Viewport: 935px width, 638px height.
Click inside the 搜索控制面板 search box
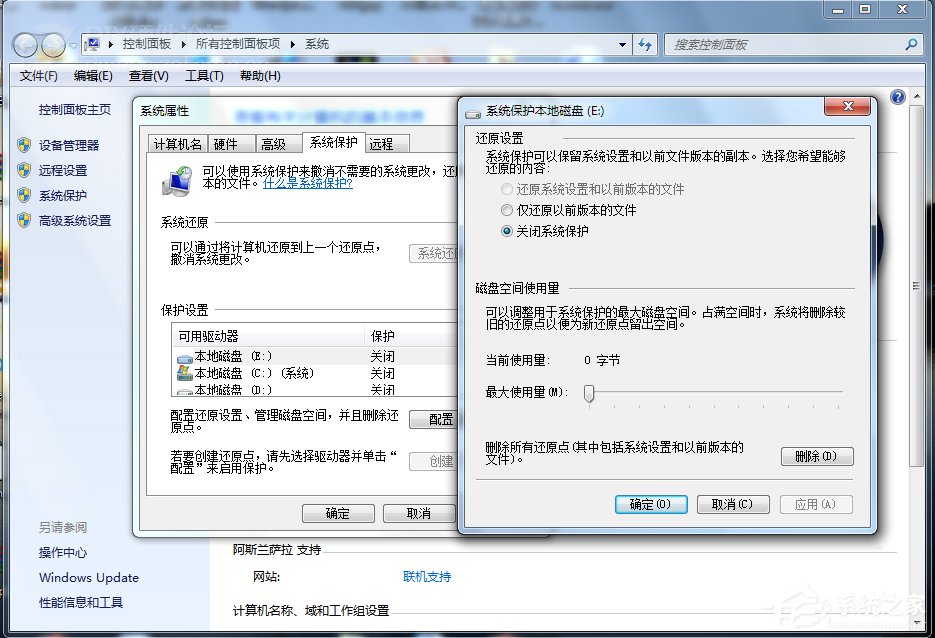click(x=790, y=44)
